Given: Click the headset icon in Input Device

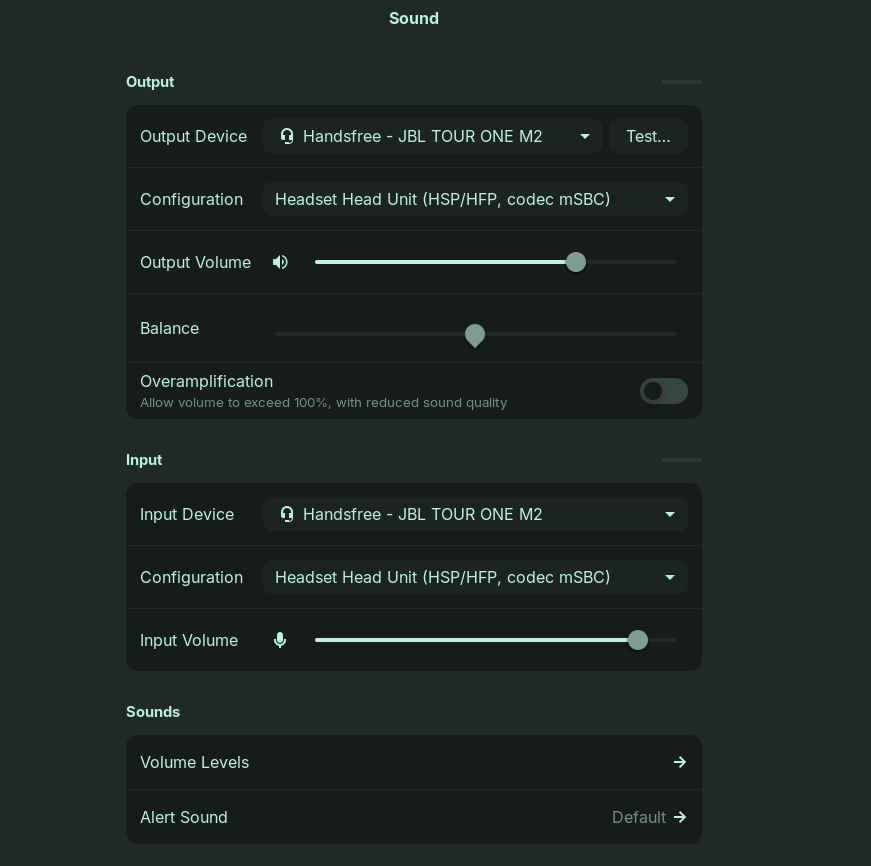Looking at the screenshot, I should [287, 514].
